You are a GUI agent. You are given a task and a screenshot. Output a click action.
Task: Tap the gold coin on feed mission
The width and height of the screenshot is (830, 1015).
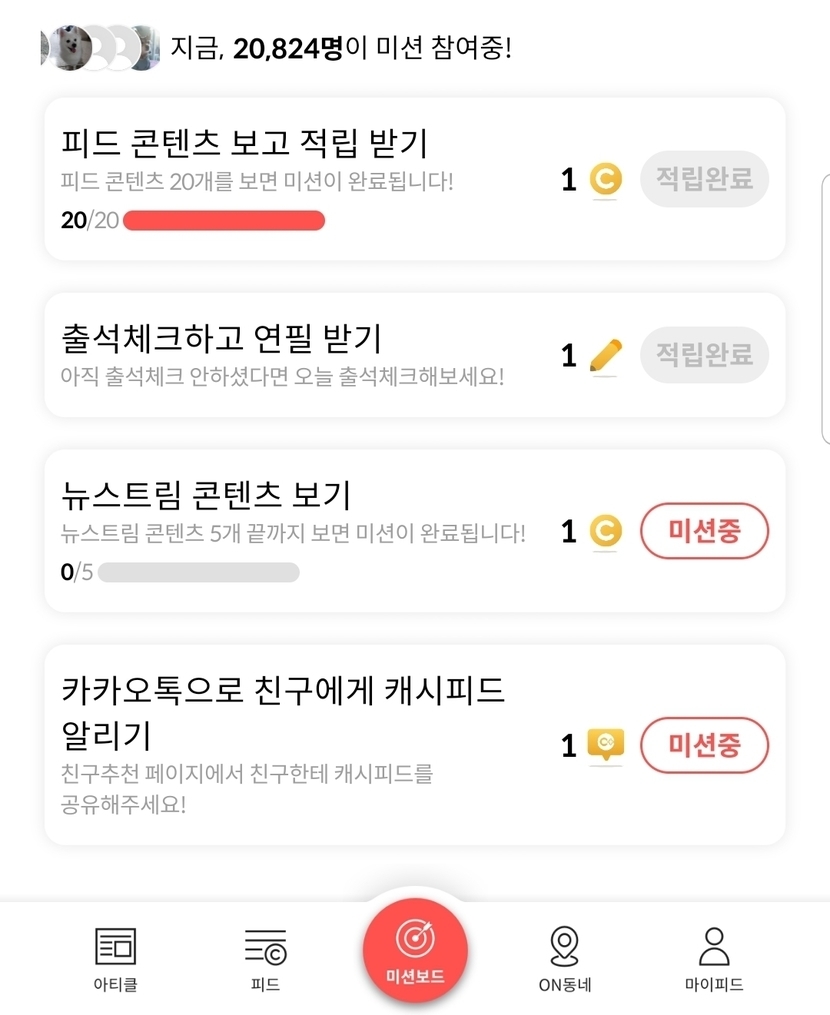point(605,180)
